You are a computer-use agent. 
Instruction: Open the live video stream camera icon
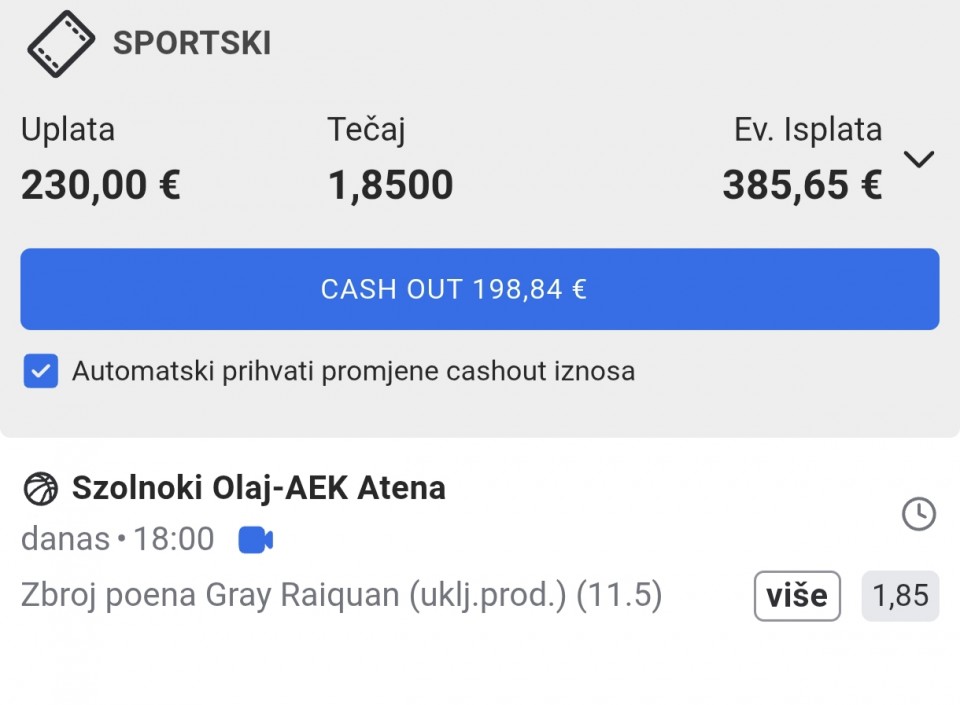[x=255, y=540]
